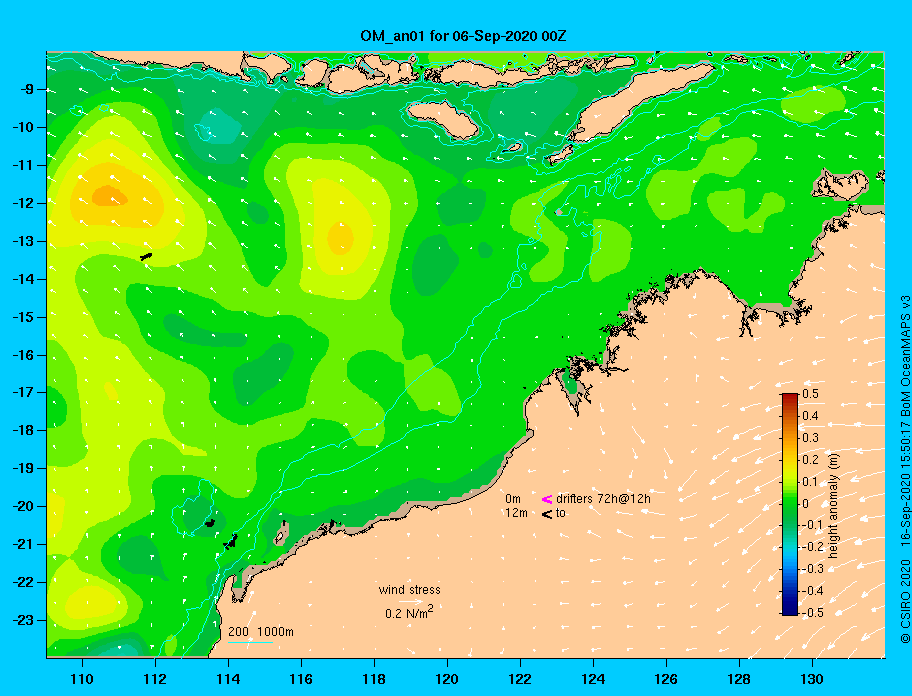
Task: Click the black 12m drifter marker in legend
Action: 547,513
